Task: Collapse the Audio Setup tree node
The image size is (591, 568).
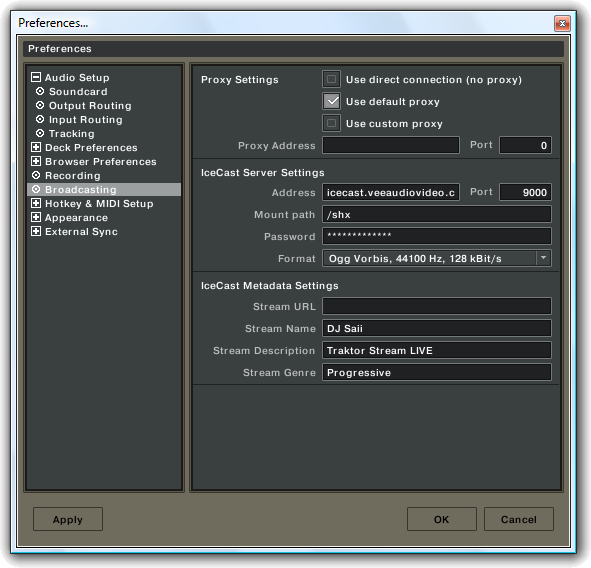Action: click(36, 77)
